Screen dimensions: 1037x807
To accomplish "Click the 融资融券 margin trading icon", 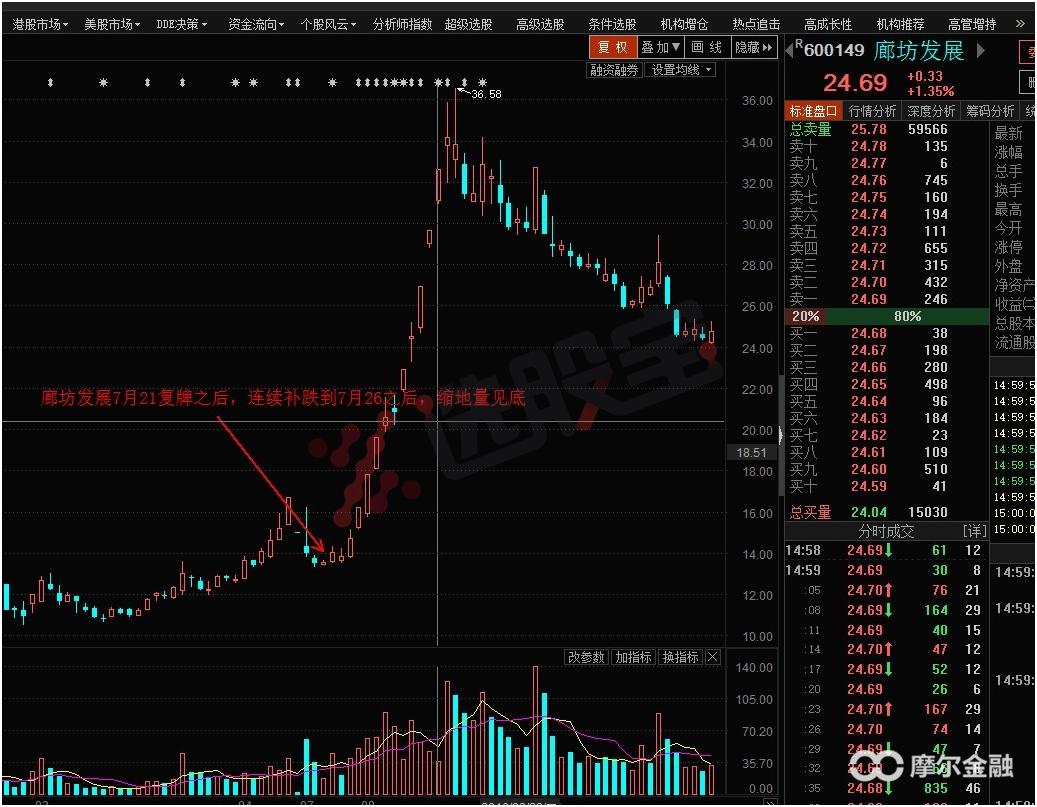I will 614,69.
